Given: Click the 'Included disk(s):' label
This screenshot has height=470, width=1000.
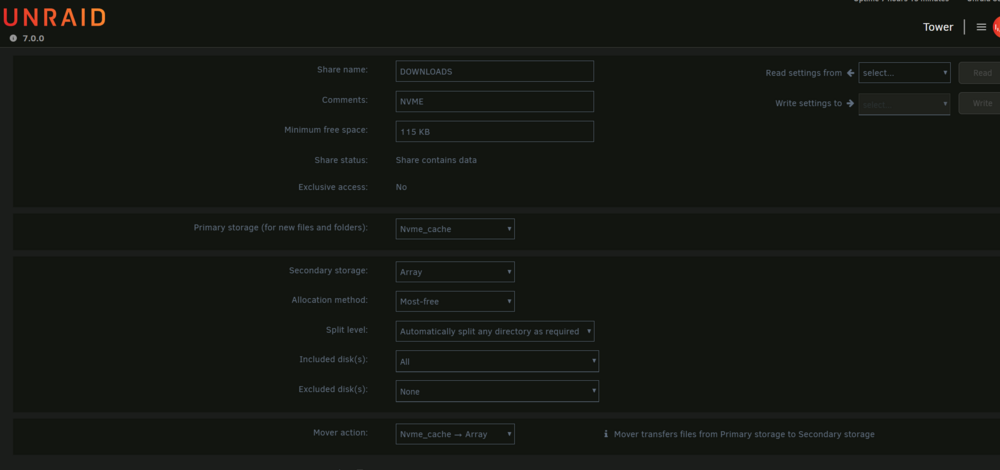Looking at the screenshot, I should pos(334,360).
